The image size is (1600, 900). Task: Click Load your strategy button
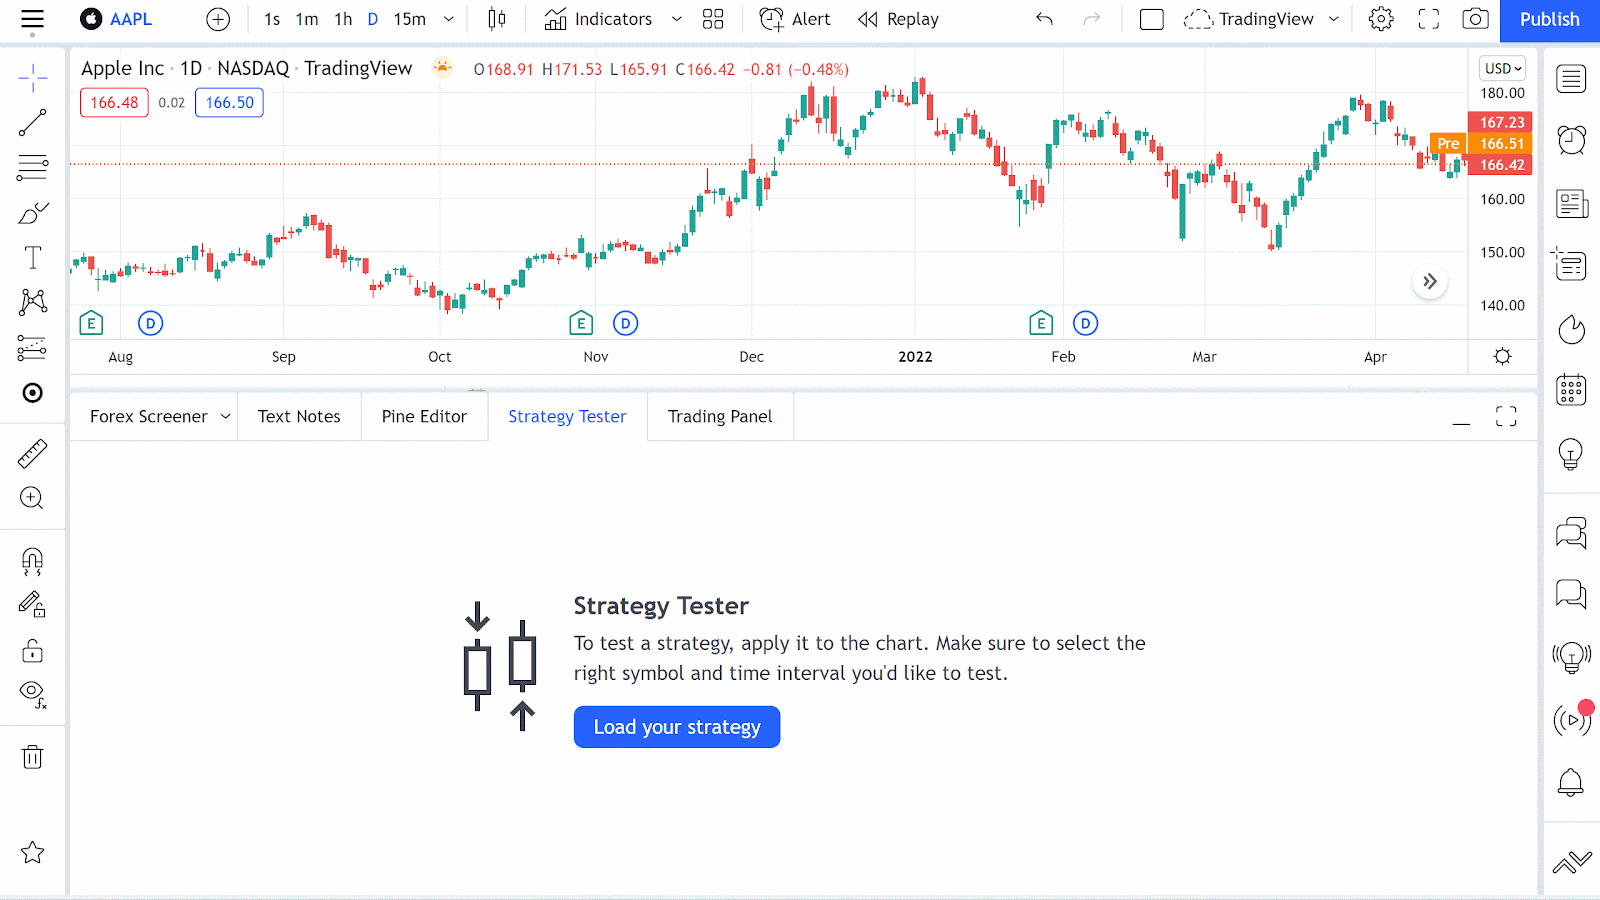pyautogui.click(x=677, y=727)
